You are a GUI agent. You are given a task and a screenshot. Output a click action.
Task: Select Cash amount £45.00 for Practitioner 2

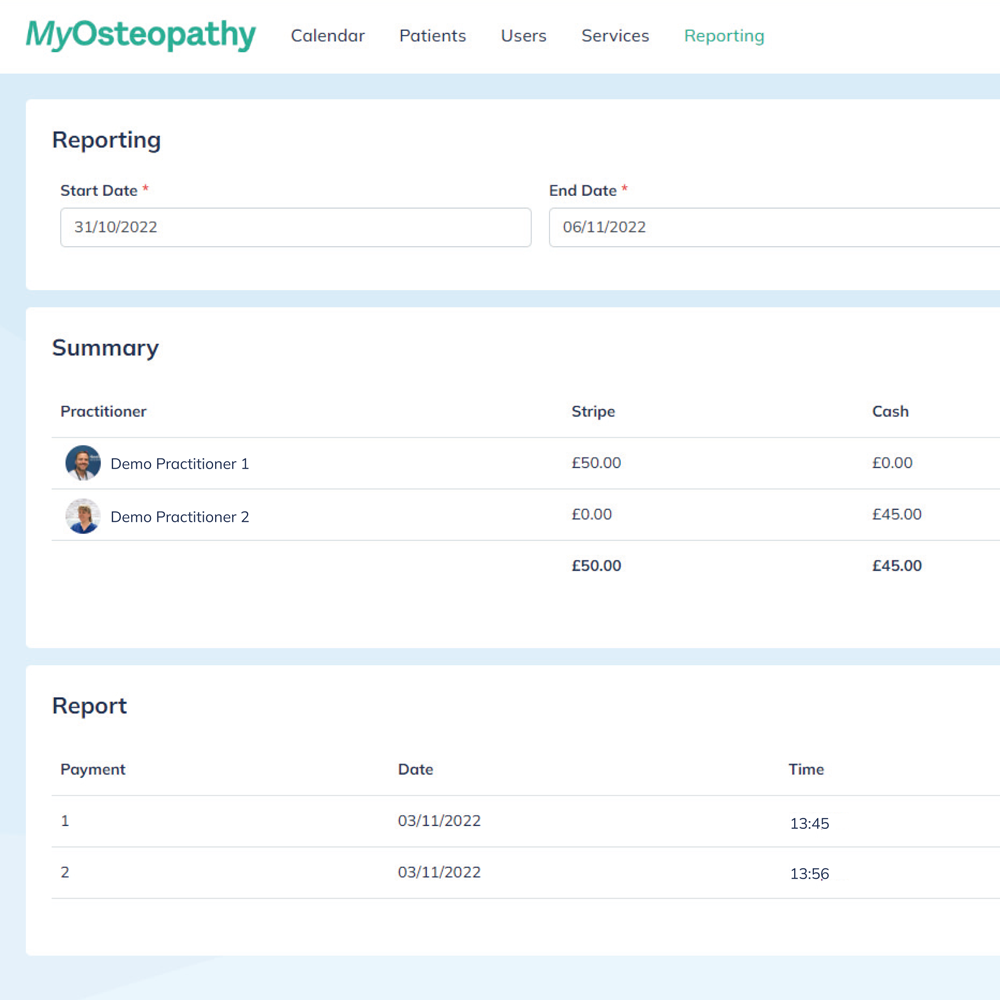coord(897,514)
